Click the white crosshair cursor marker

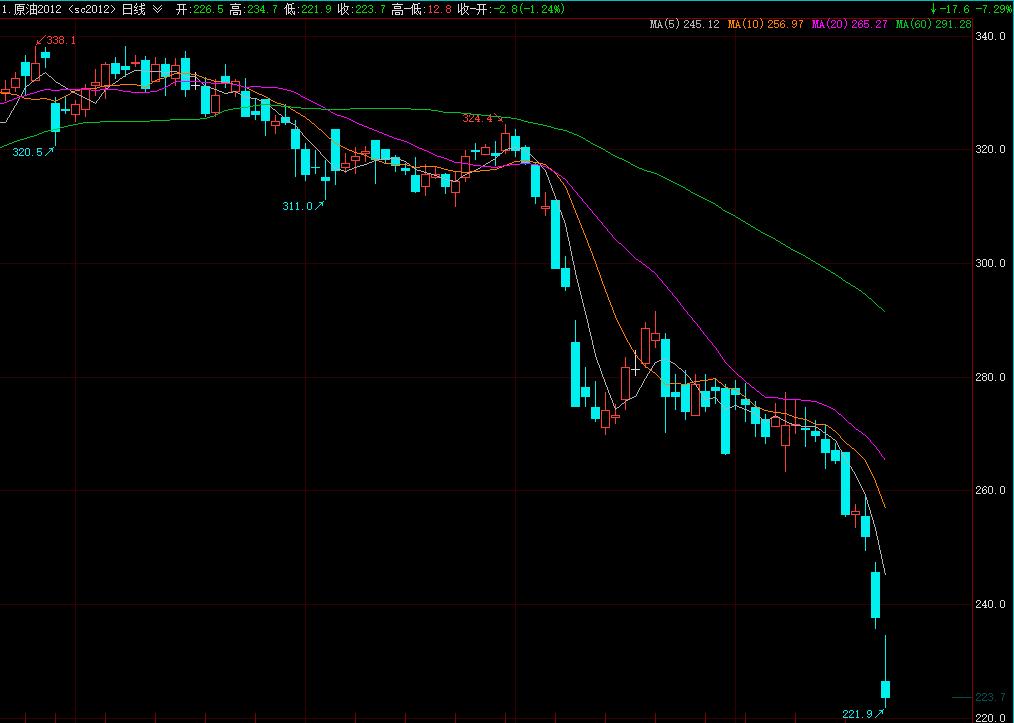point(634,369)
